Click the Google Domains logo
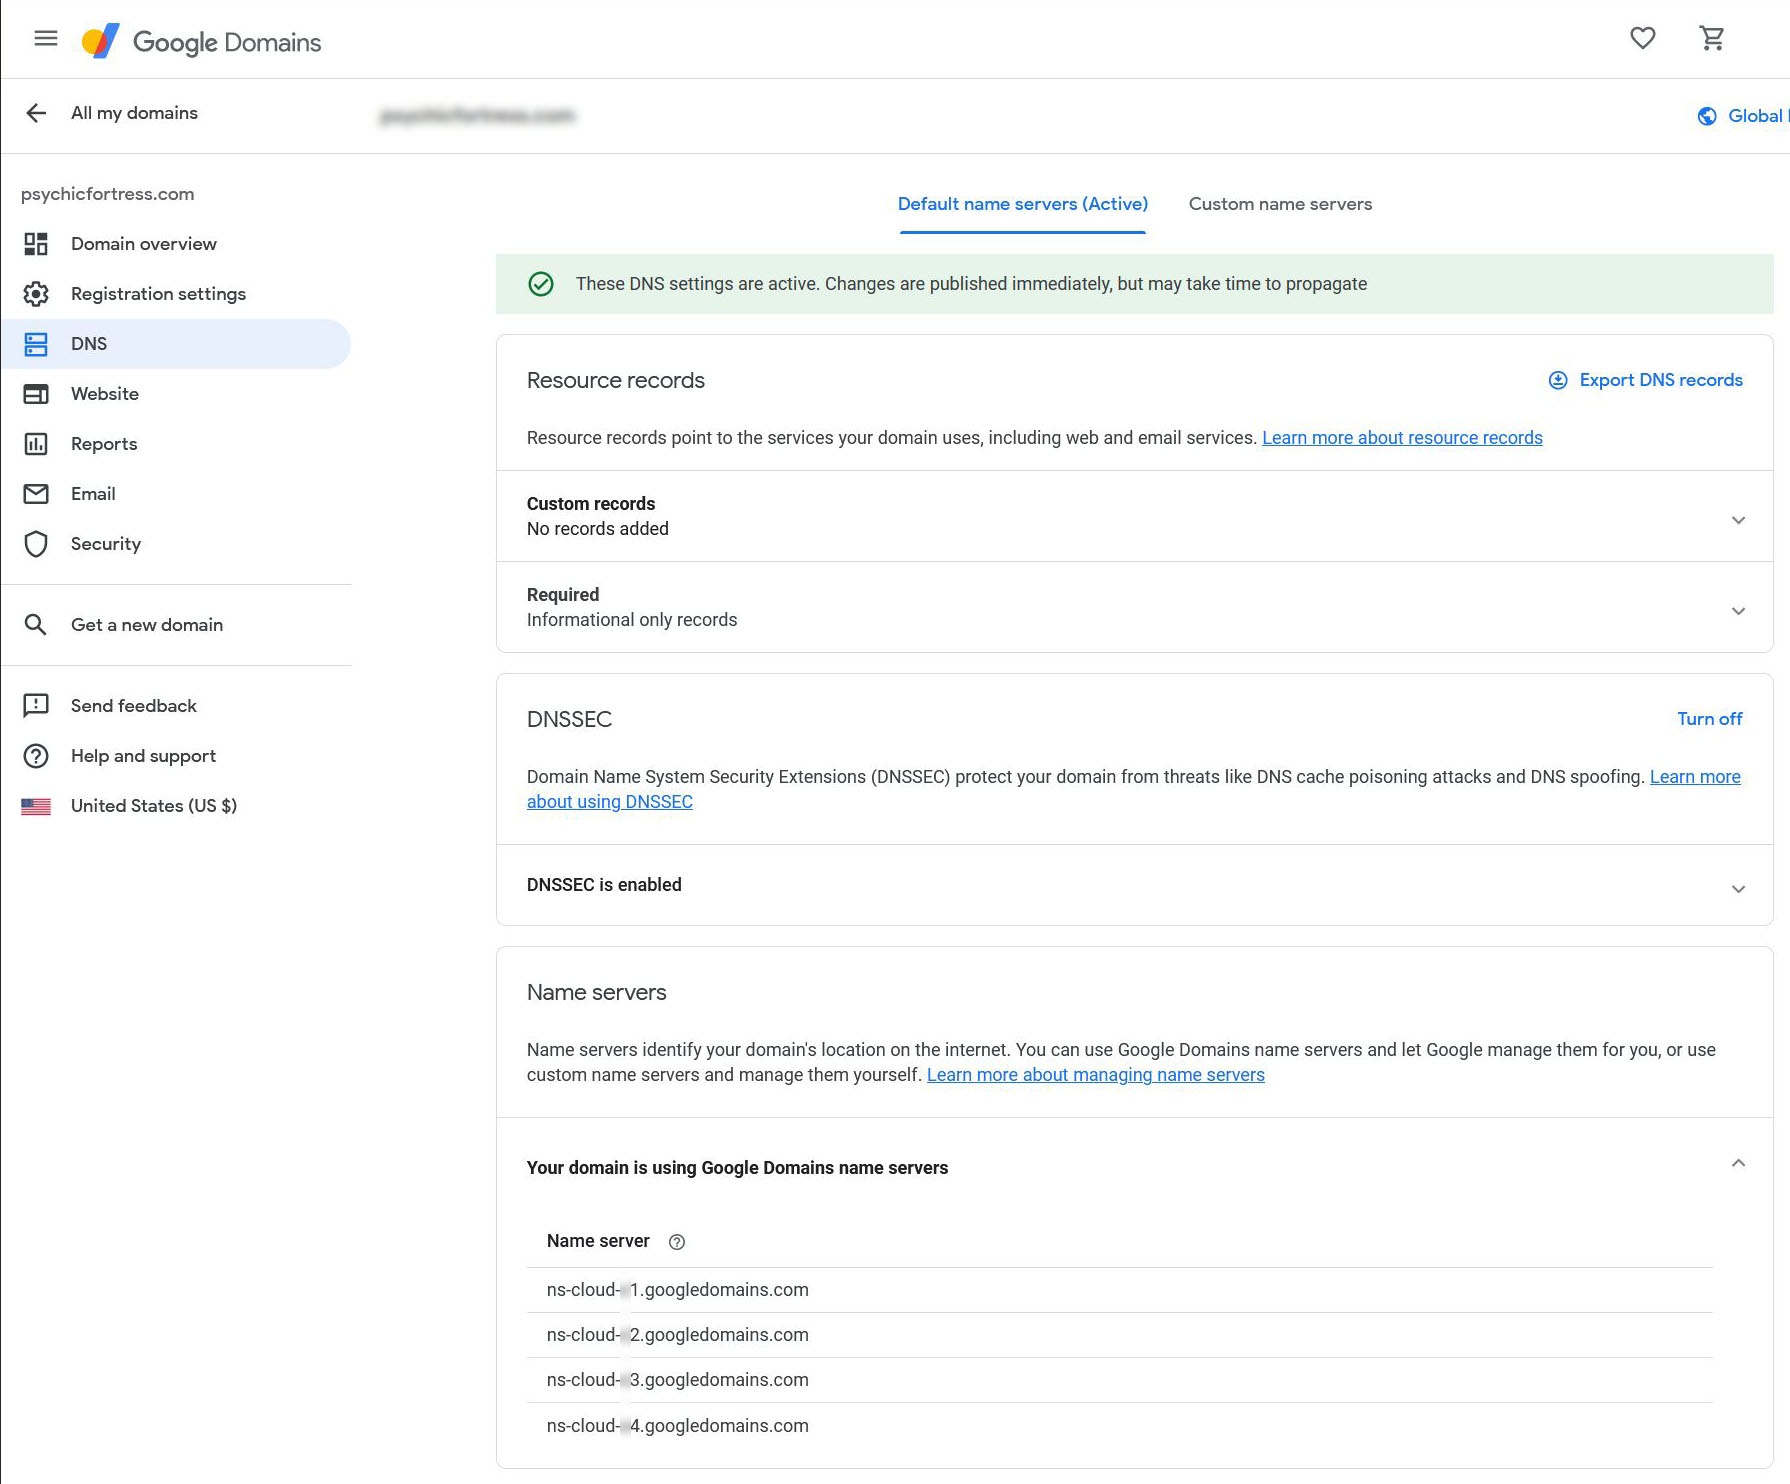This screenshot has height=1484, width=1790. pyautogui.click(x=201, y=41)
